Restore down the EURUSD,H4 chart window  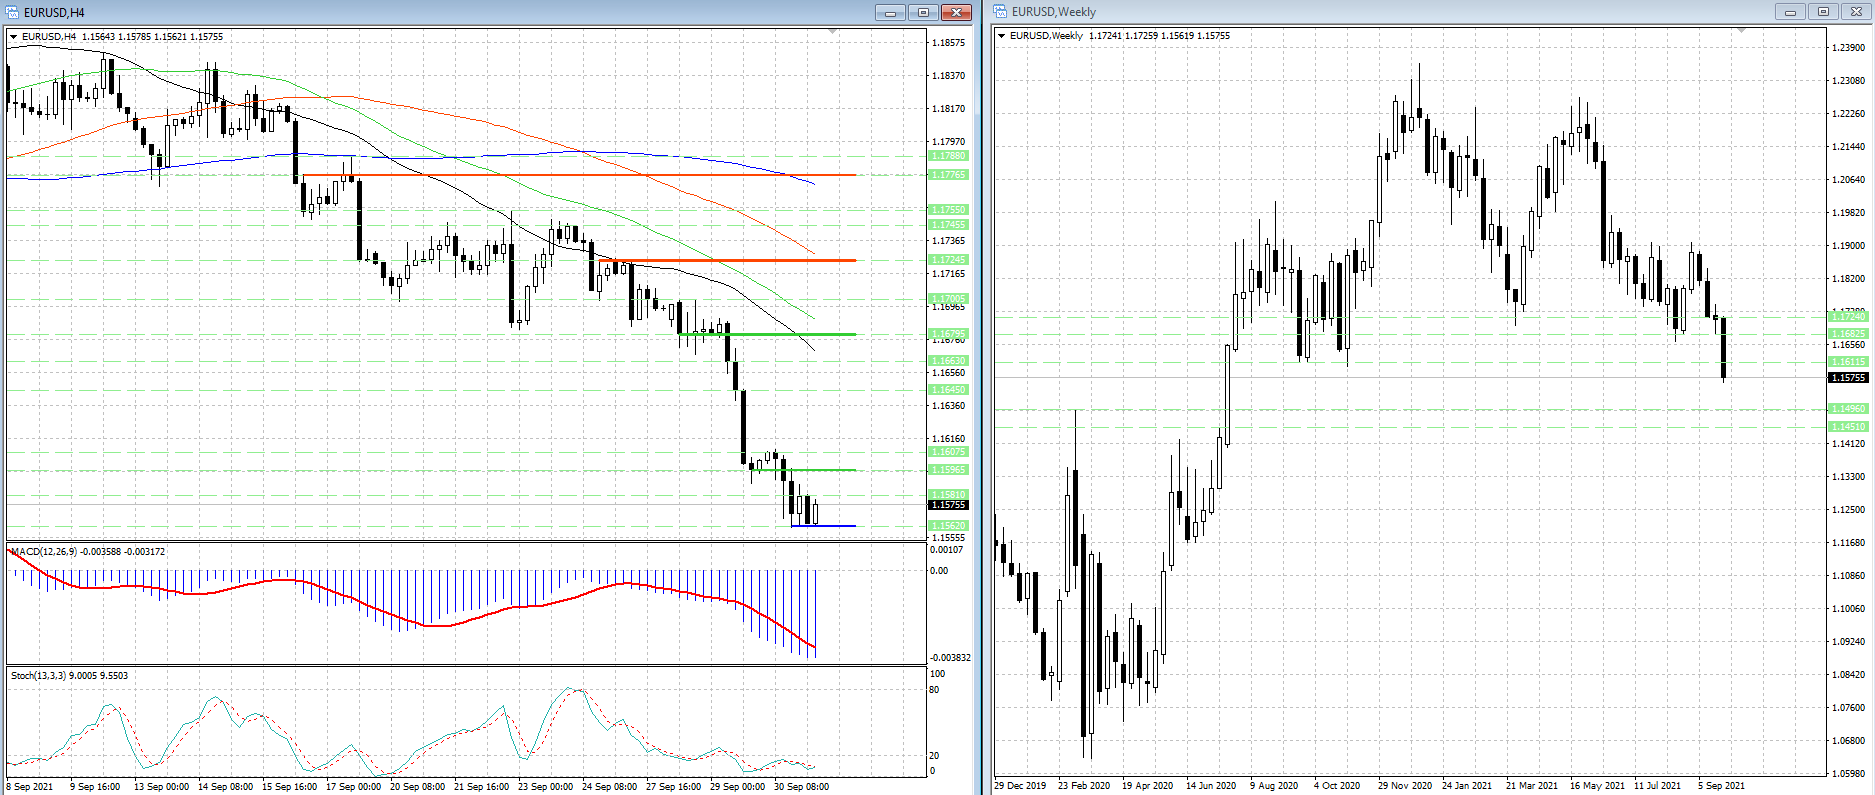(922, 12)
